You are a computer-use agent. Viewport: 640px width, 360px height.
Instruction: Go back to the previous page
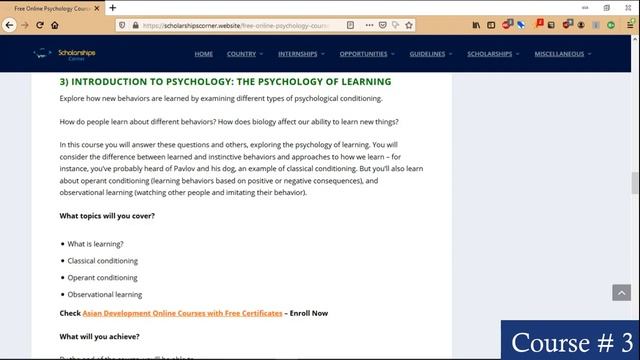click(x=9, y=25)
